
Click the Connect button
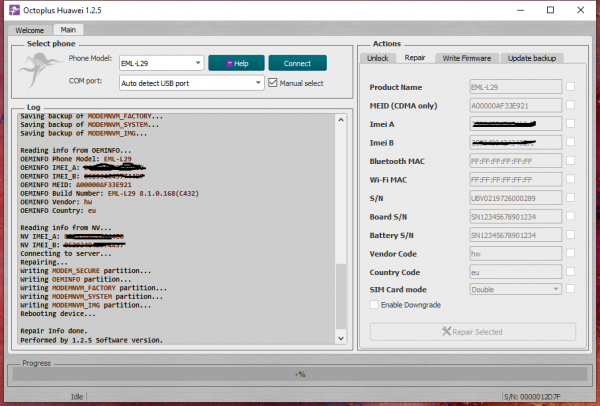pyautogui.click(x=297, y=63)
